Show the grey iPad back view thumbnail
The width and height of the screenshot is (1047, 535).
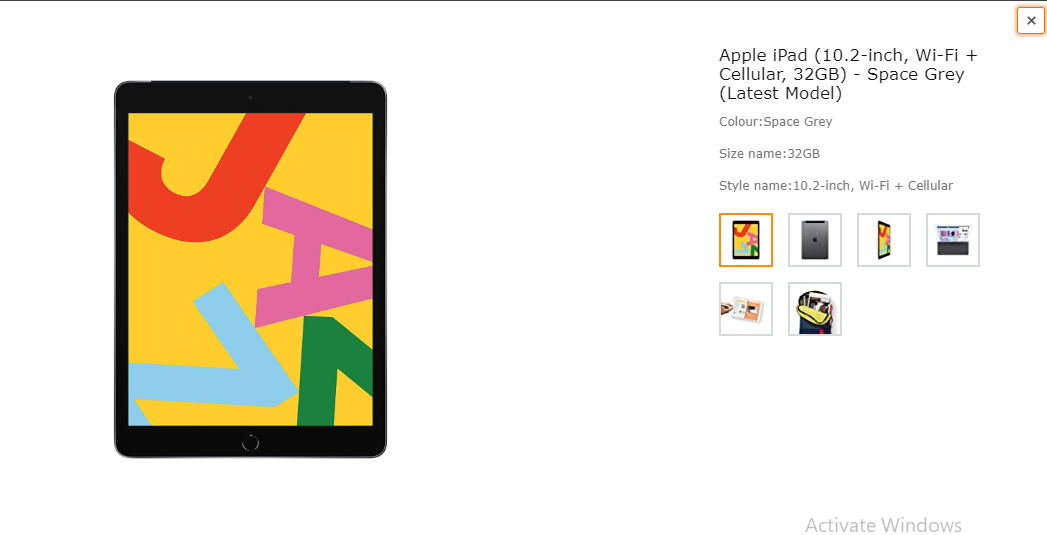coord(815,240)
